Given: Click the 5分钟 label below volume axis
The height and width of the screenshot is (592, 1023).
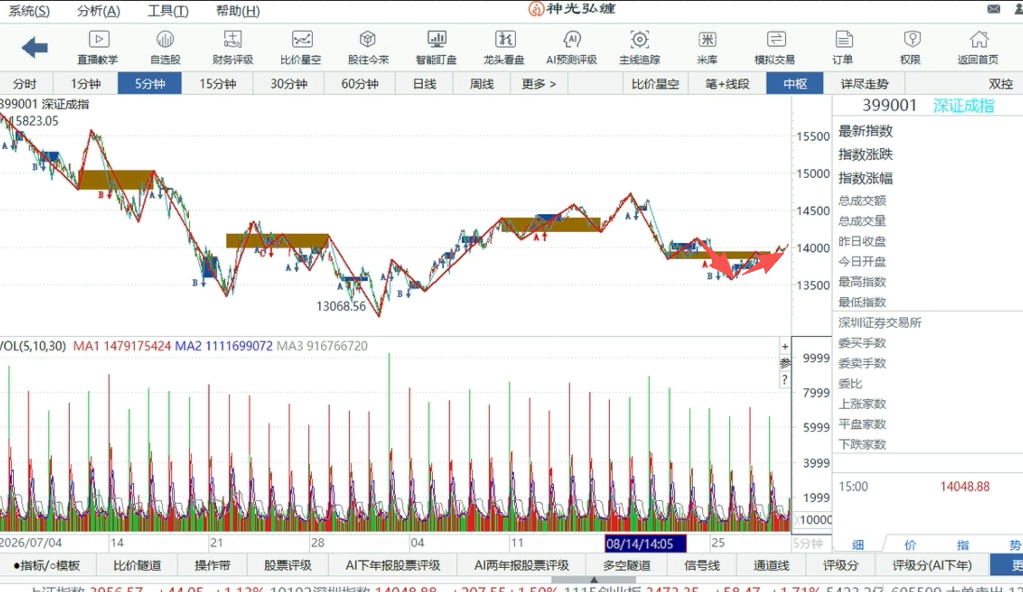Looking at the screenshot, I should coord(808,544).
